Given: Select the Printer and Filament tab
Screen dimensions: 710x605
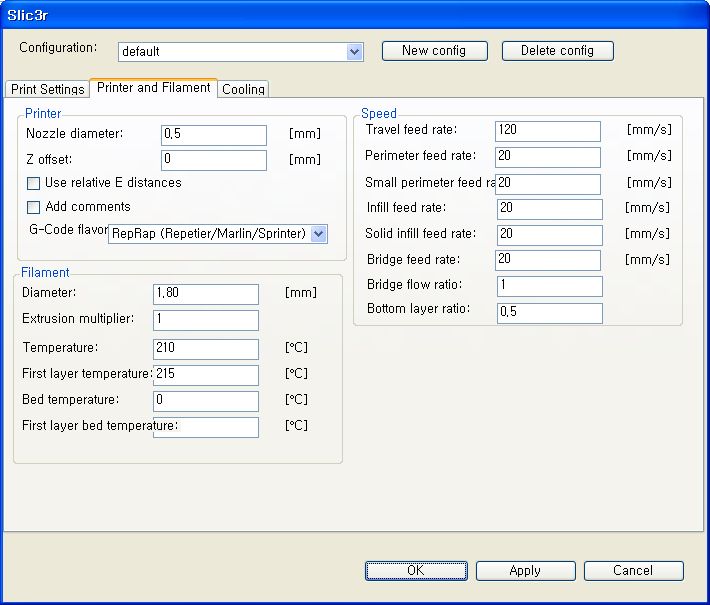Looking at the screenshot, I should tap(153, 88).
